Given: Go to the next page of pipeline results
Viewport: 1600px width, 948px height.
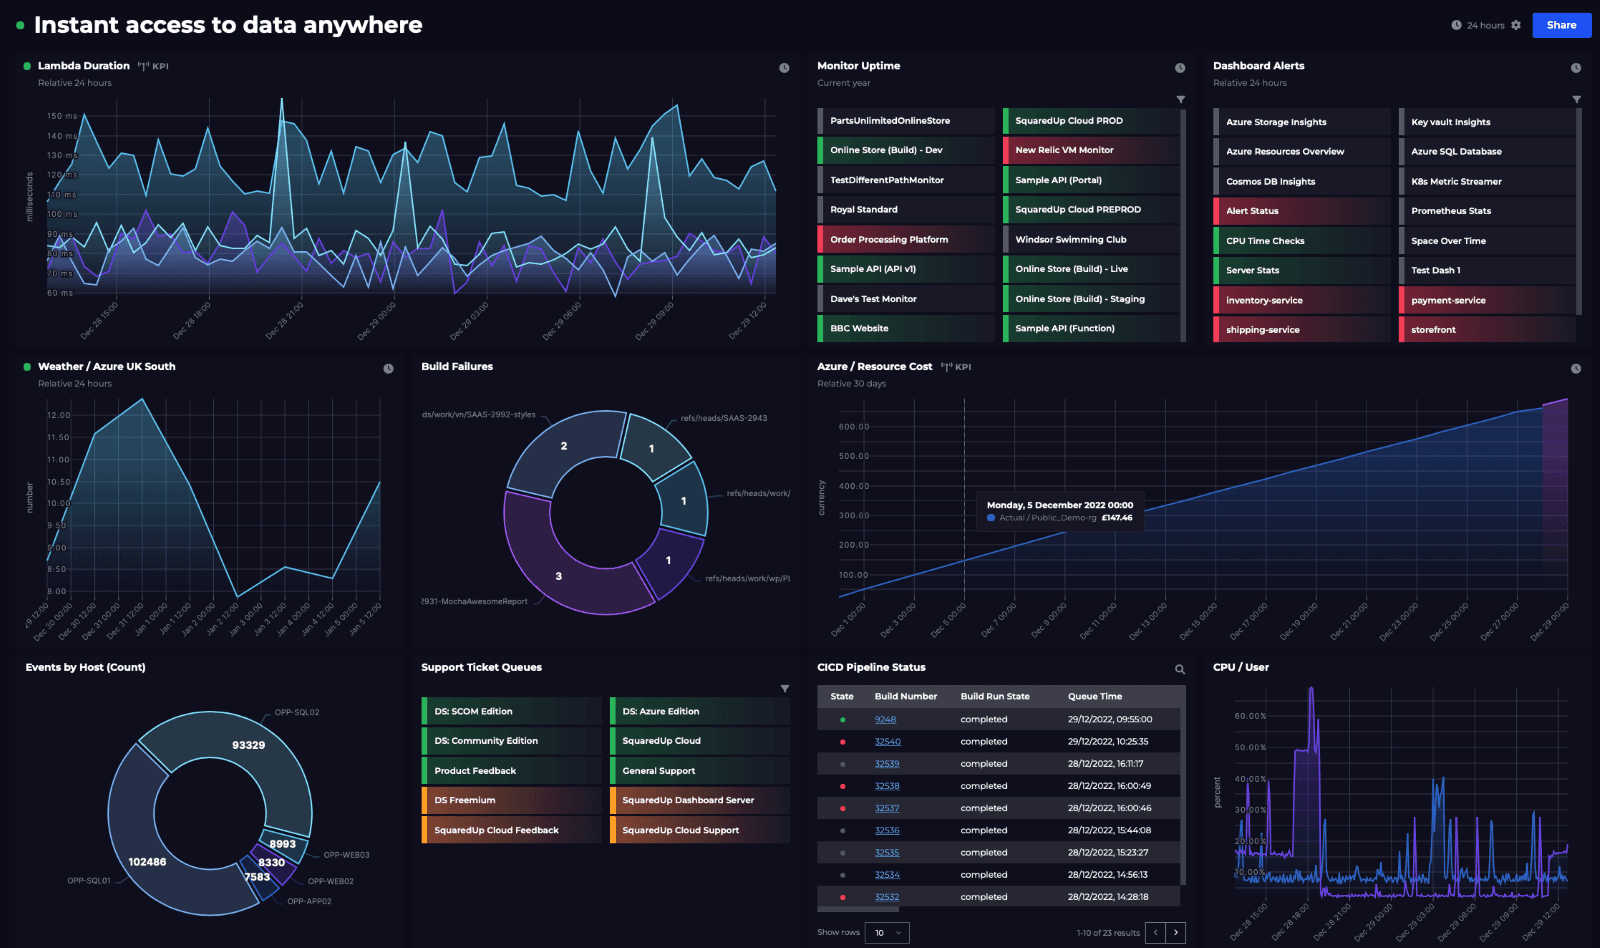Looking at the screenshot, I should tap(1176, 932).
